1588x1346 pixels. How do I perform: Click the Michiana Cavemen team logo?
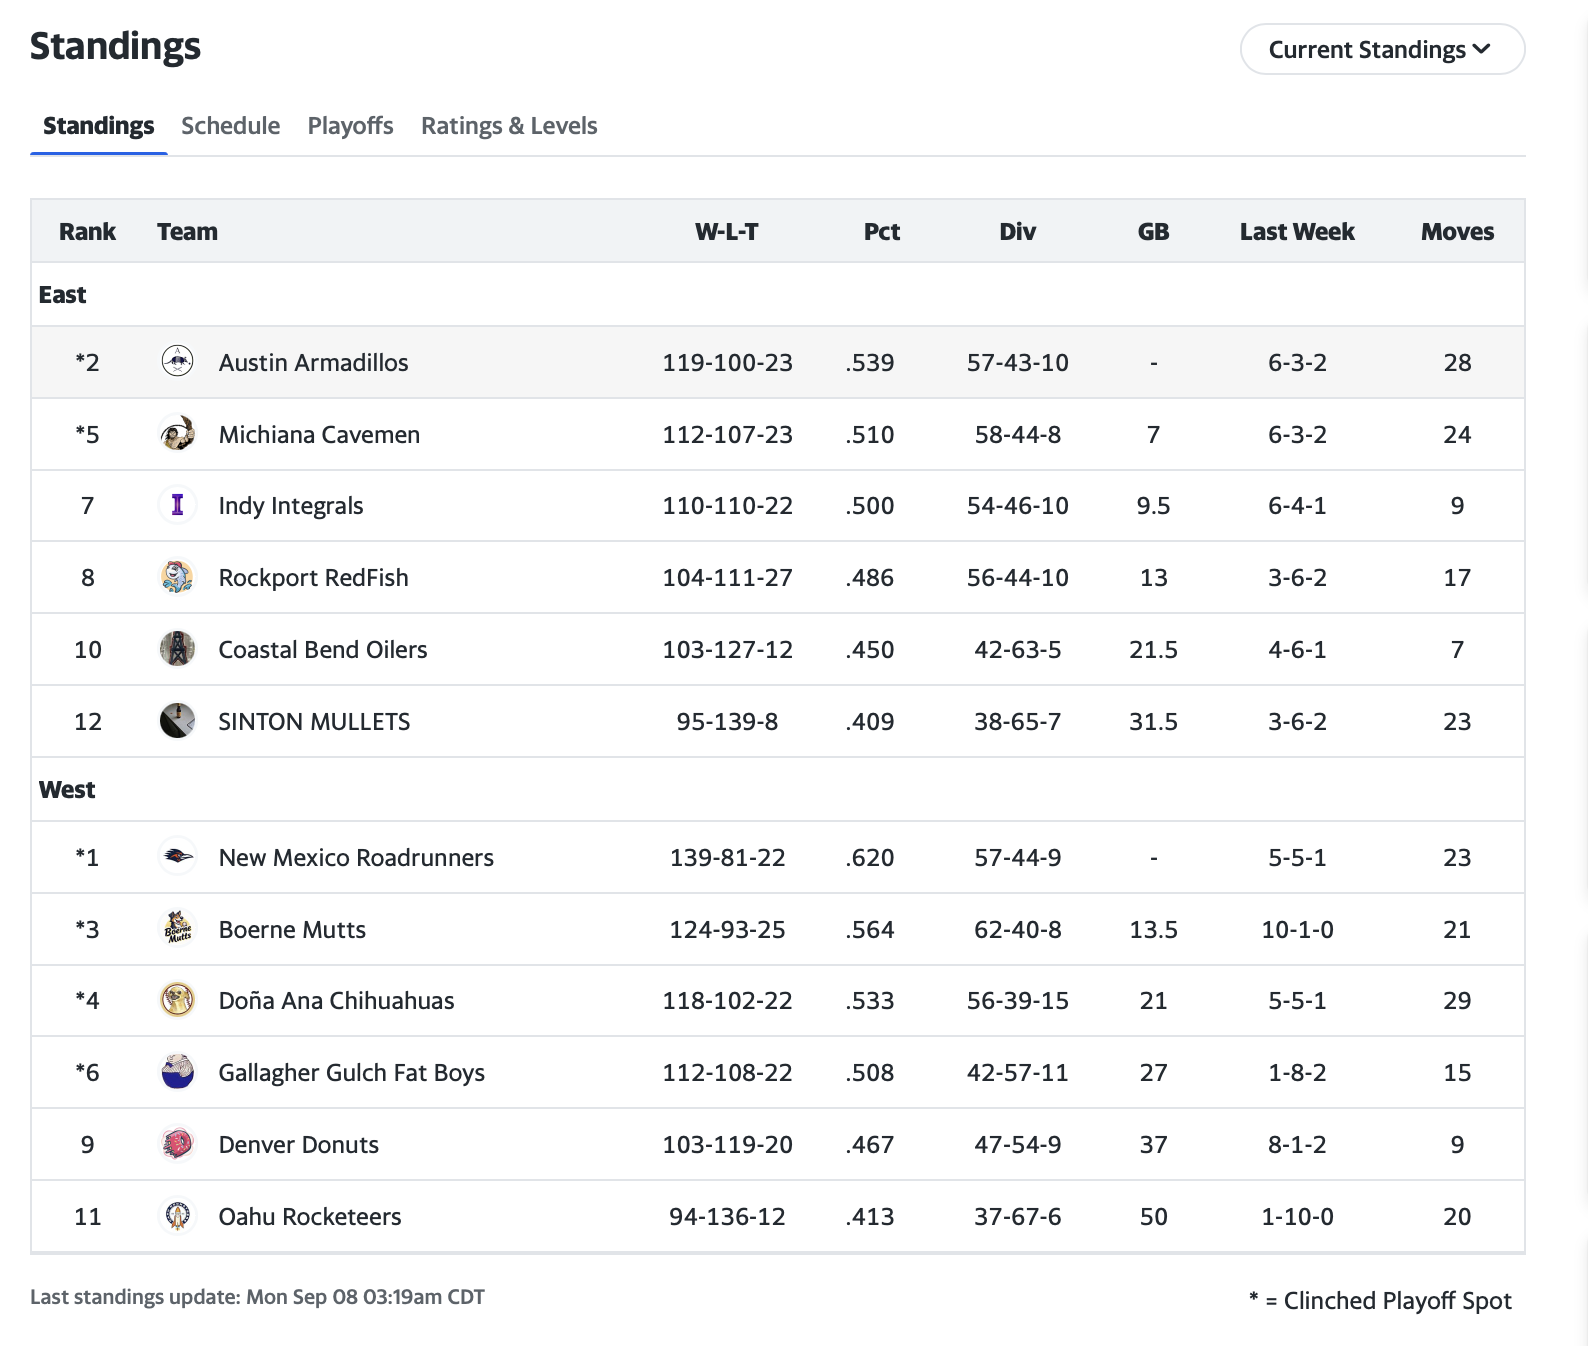coord(177,434)
